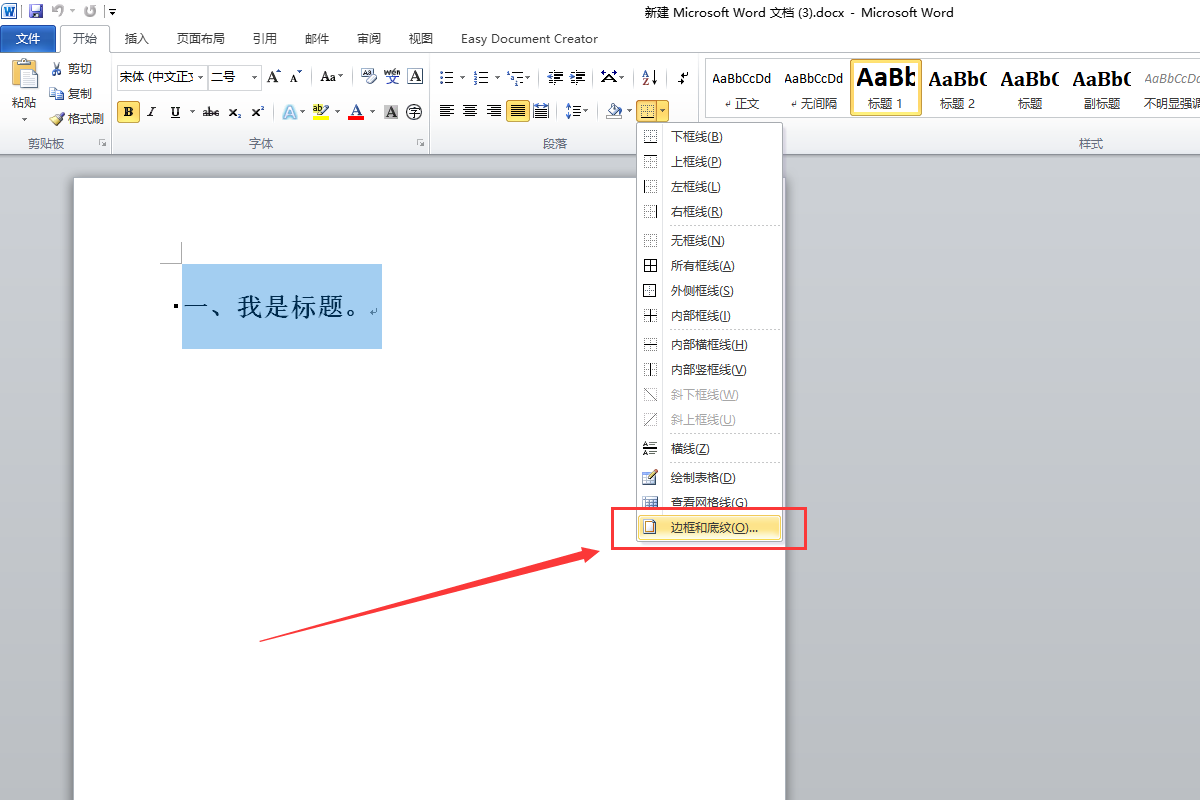Screen dimensions: 1200x800
Task: Choose 横线(Z) from the border menu
Action: point(710,449)
